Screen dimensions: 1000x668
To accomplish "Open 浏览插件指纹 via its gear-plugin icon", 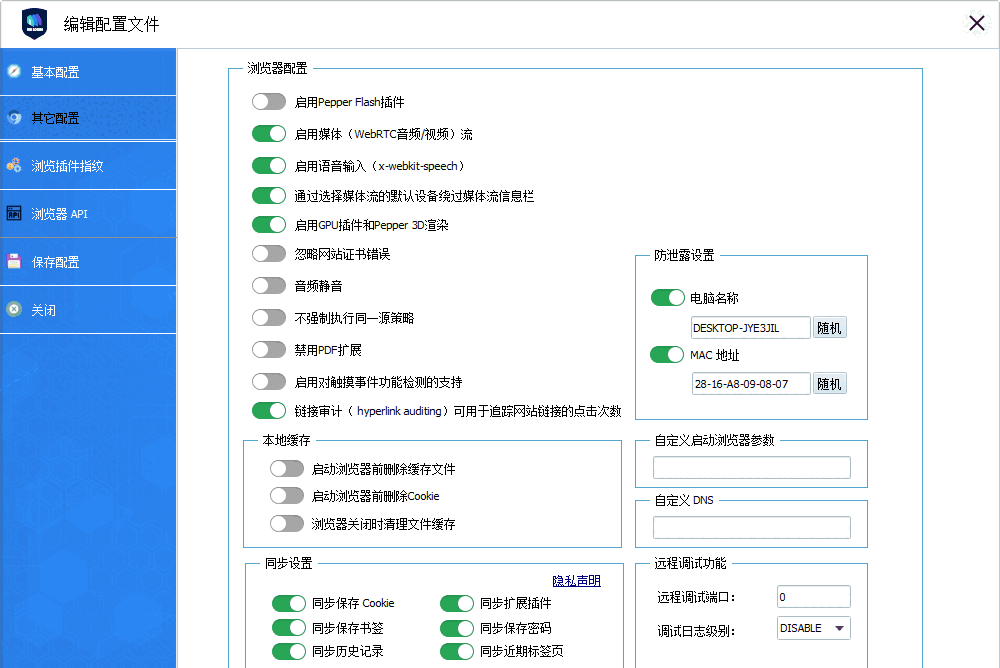I will [13, 165].
